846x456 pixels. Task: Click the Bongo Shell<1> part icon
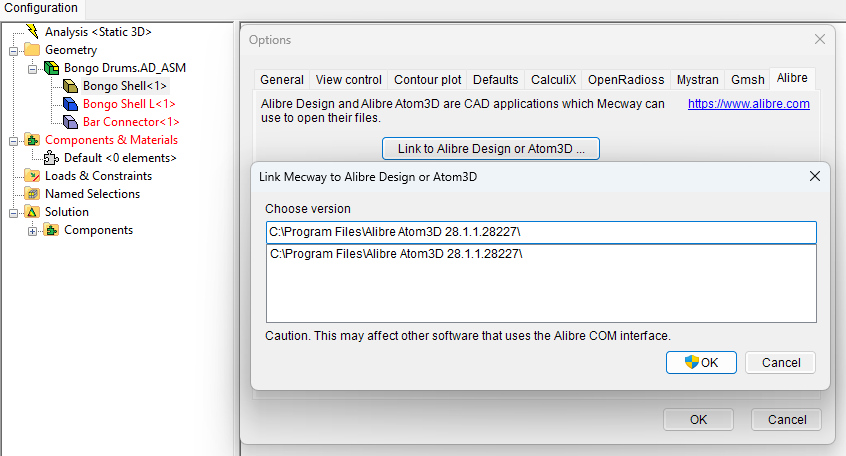tap(70, 86)
